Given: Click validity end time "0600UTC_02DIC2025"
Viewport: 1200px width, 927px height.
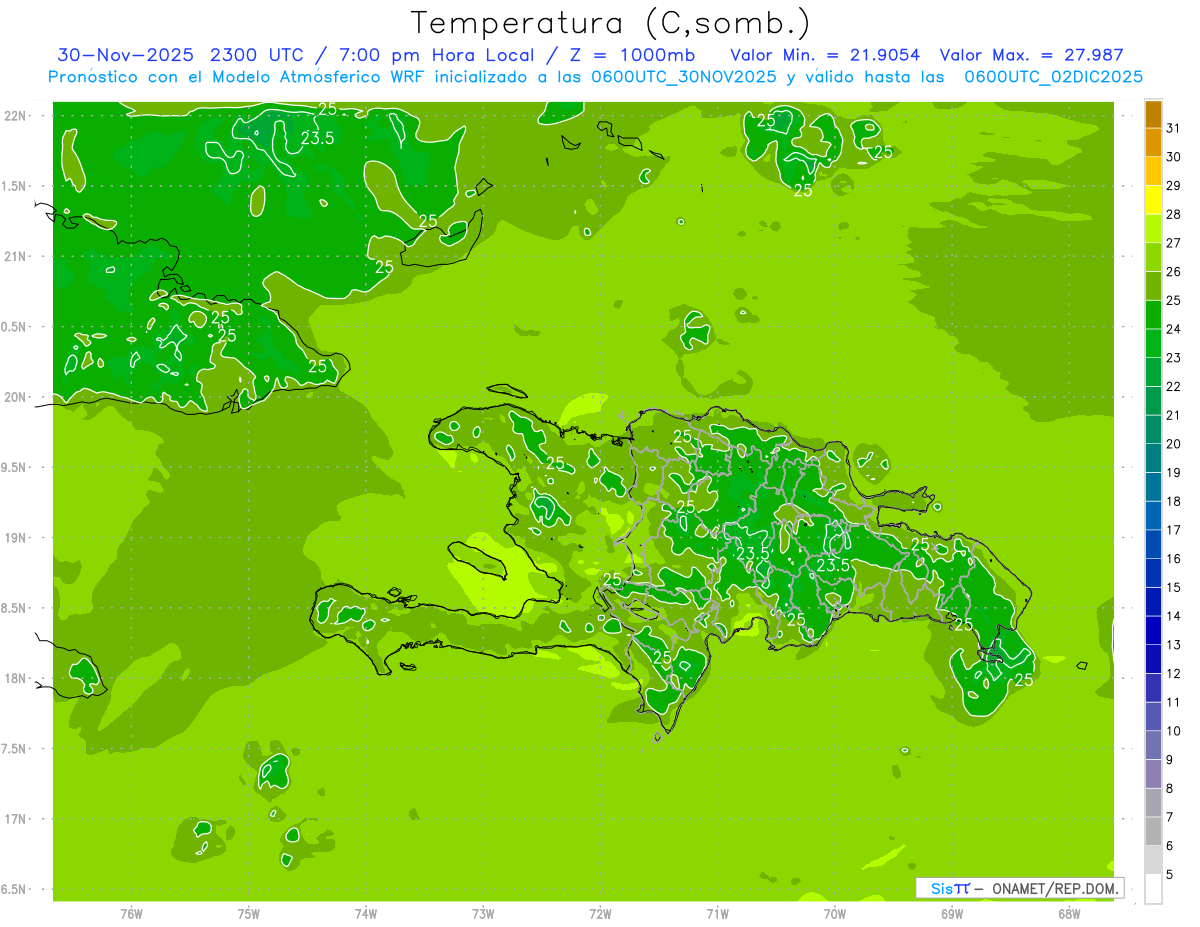Looking at the screenshot, I should pyautogui.click(x=1053, y=77).
